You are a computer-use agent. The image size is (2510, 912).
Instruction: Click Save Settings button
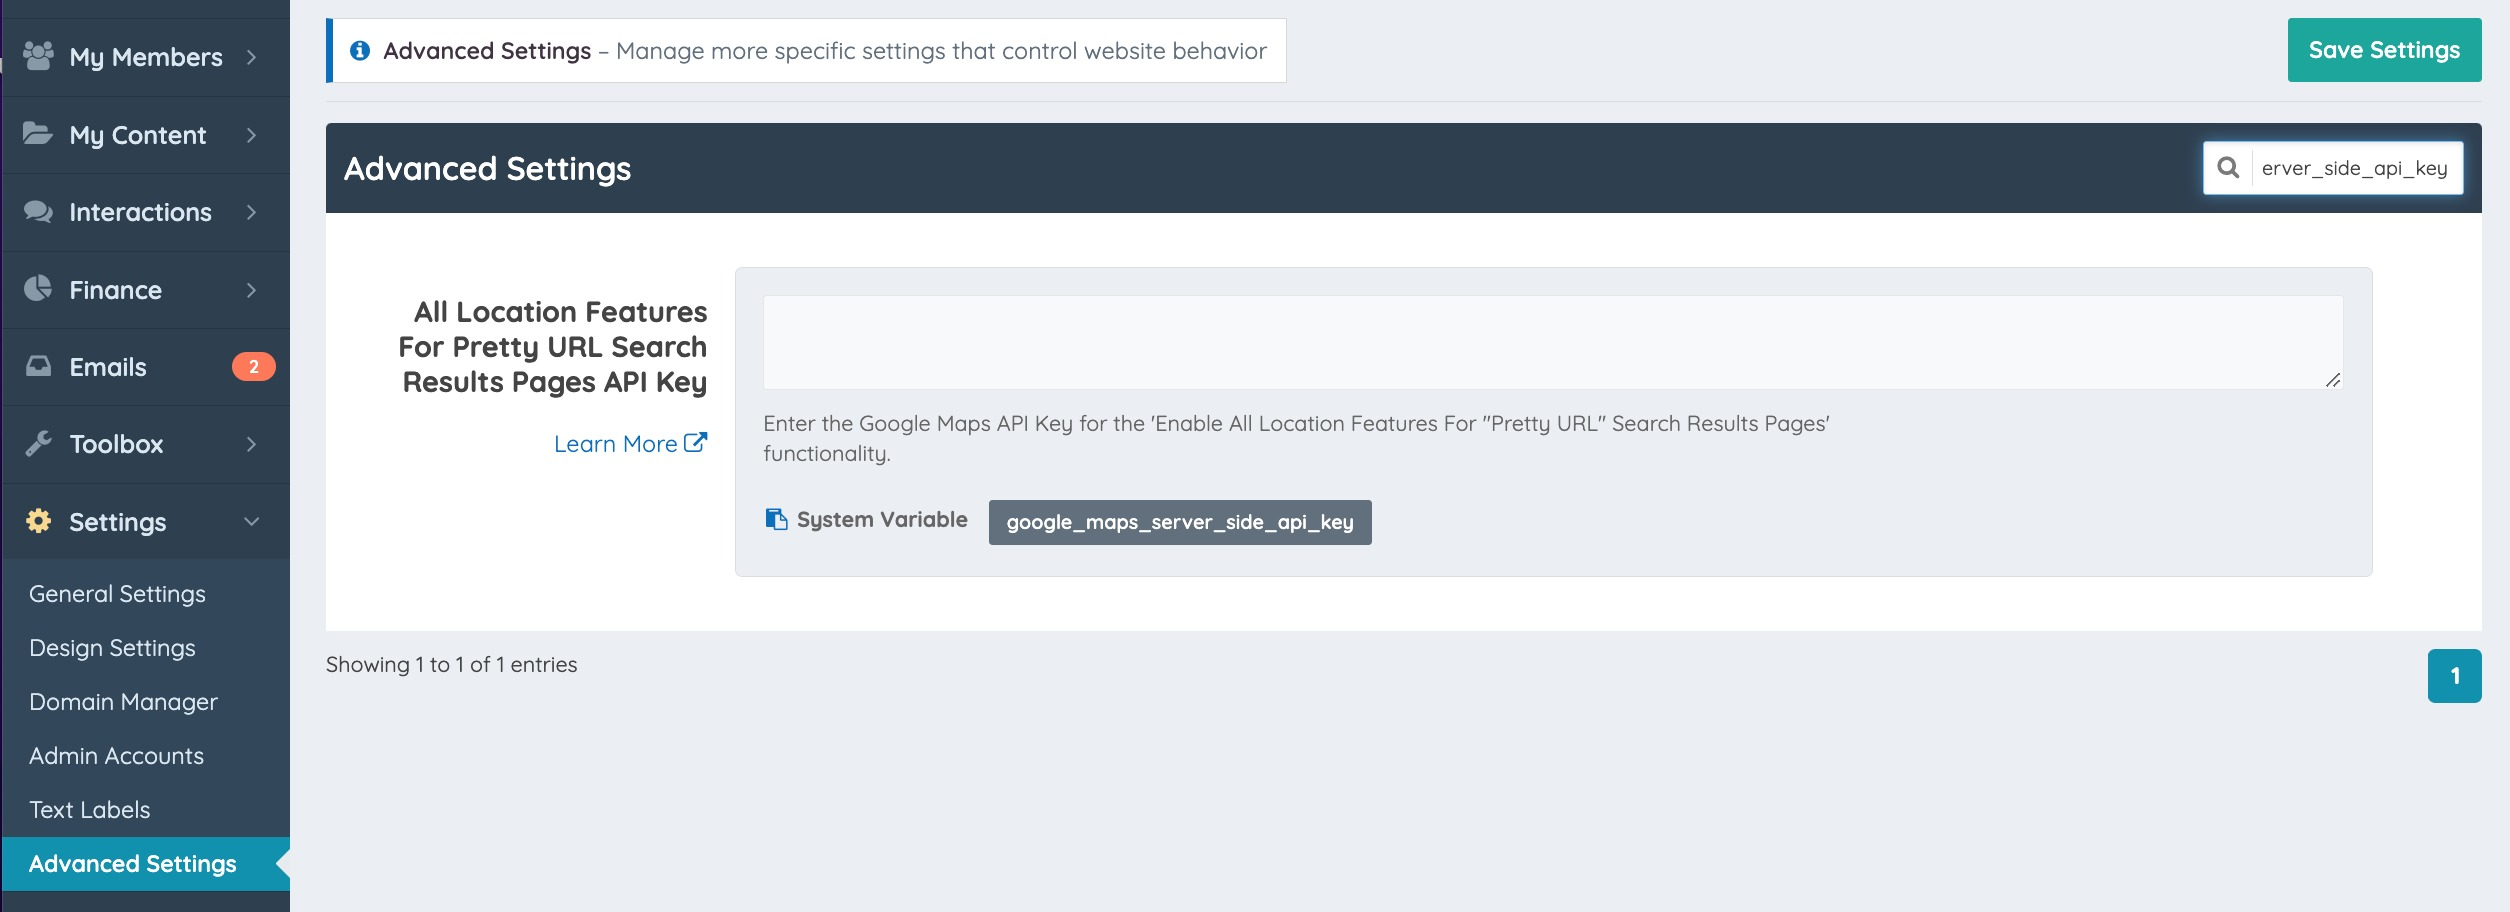(x=2384, y=50)
